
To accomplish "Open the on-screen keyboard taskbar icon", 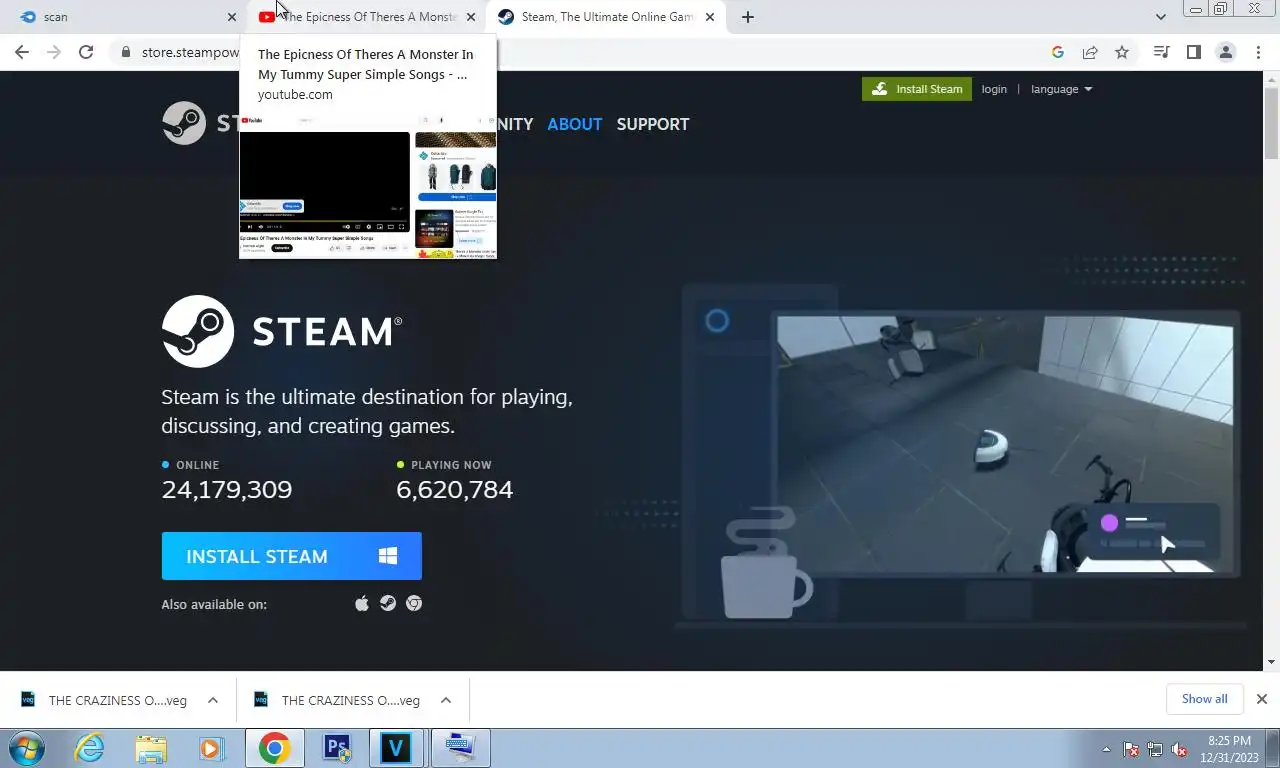I will pos(460,748).
